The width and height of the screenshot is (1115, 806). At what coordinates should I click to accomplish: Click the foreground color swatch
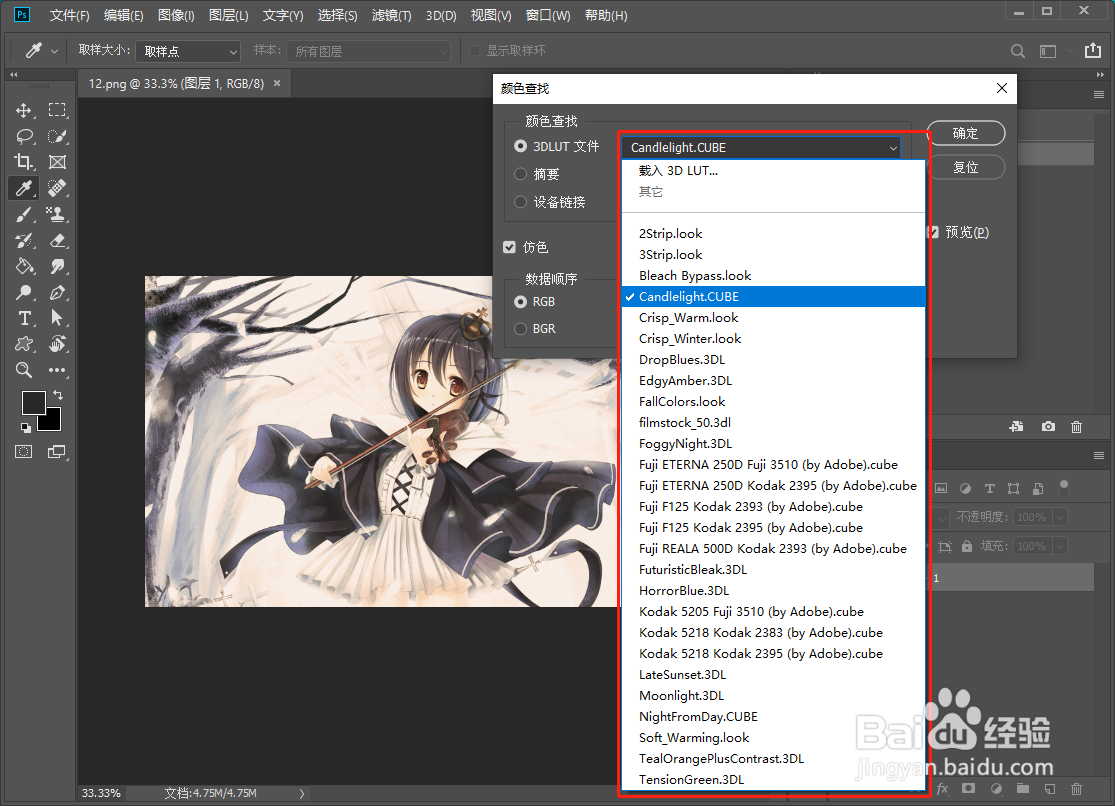point(33,402)
